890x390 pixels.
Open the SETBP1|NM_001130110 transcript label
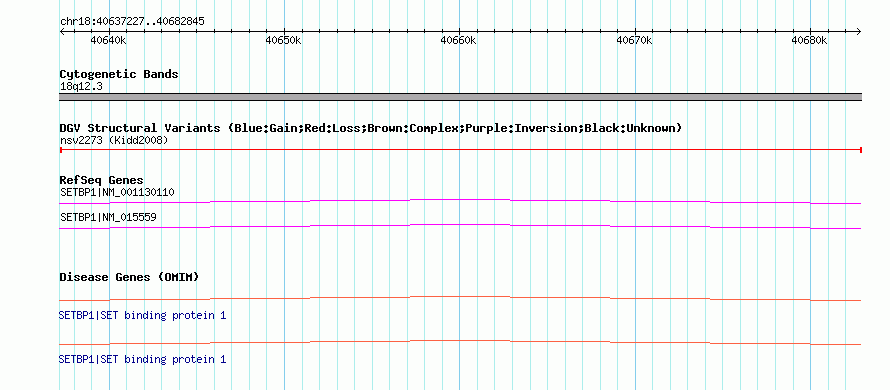click(x=117, y=192)
